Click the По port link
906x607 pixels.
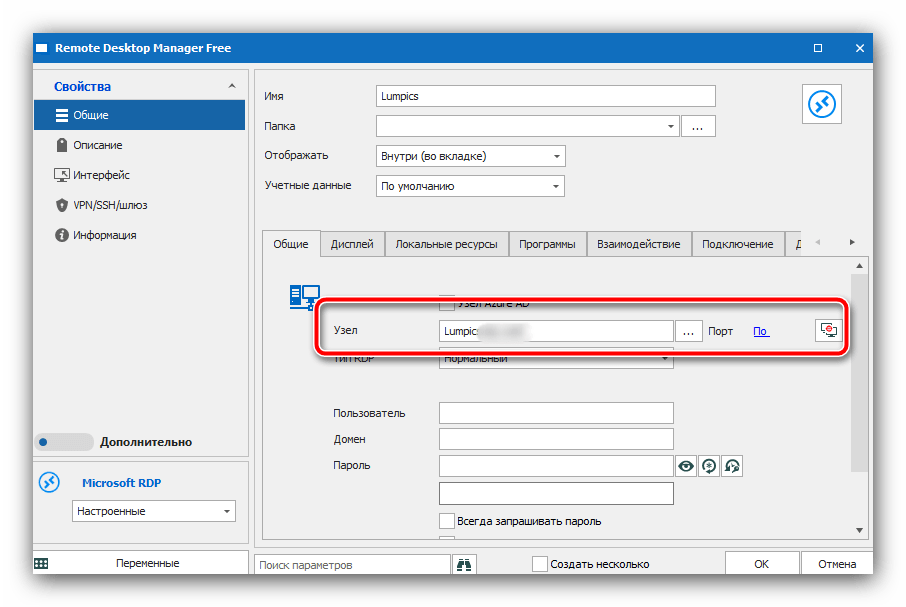760,331
